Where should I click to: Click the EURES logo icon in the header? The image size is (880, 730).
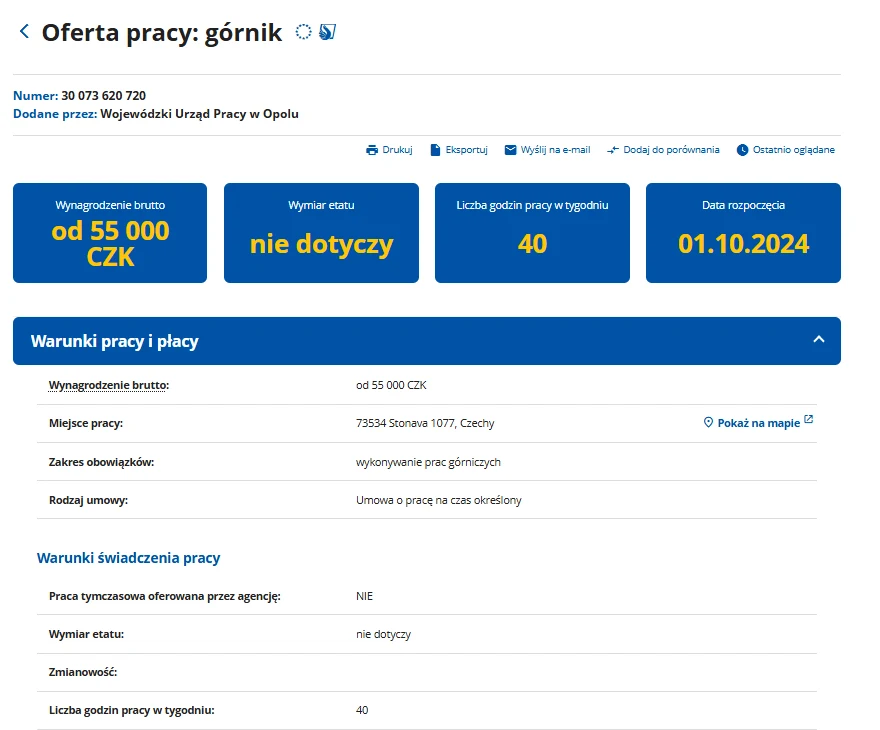(x=327, y=31)
